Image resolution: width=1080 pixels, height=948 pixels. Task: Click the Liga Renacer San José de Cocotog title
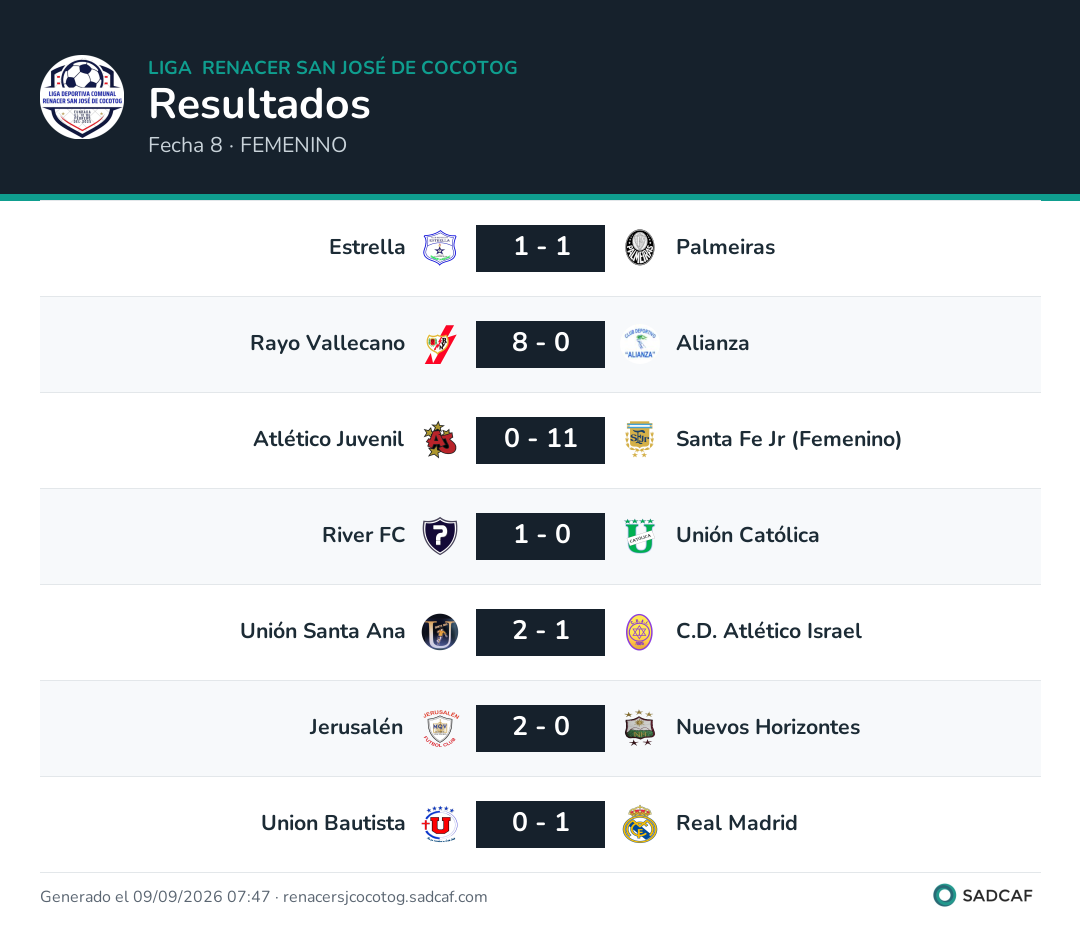333,68
